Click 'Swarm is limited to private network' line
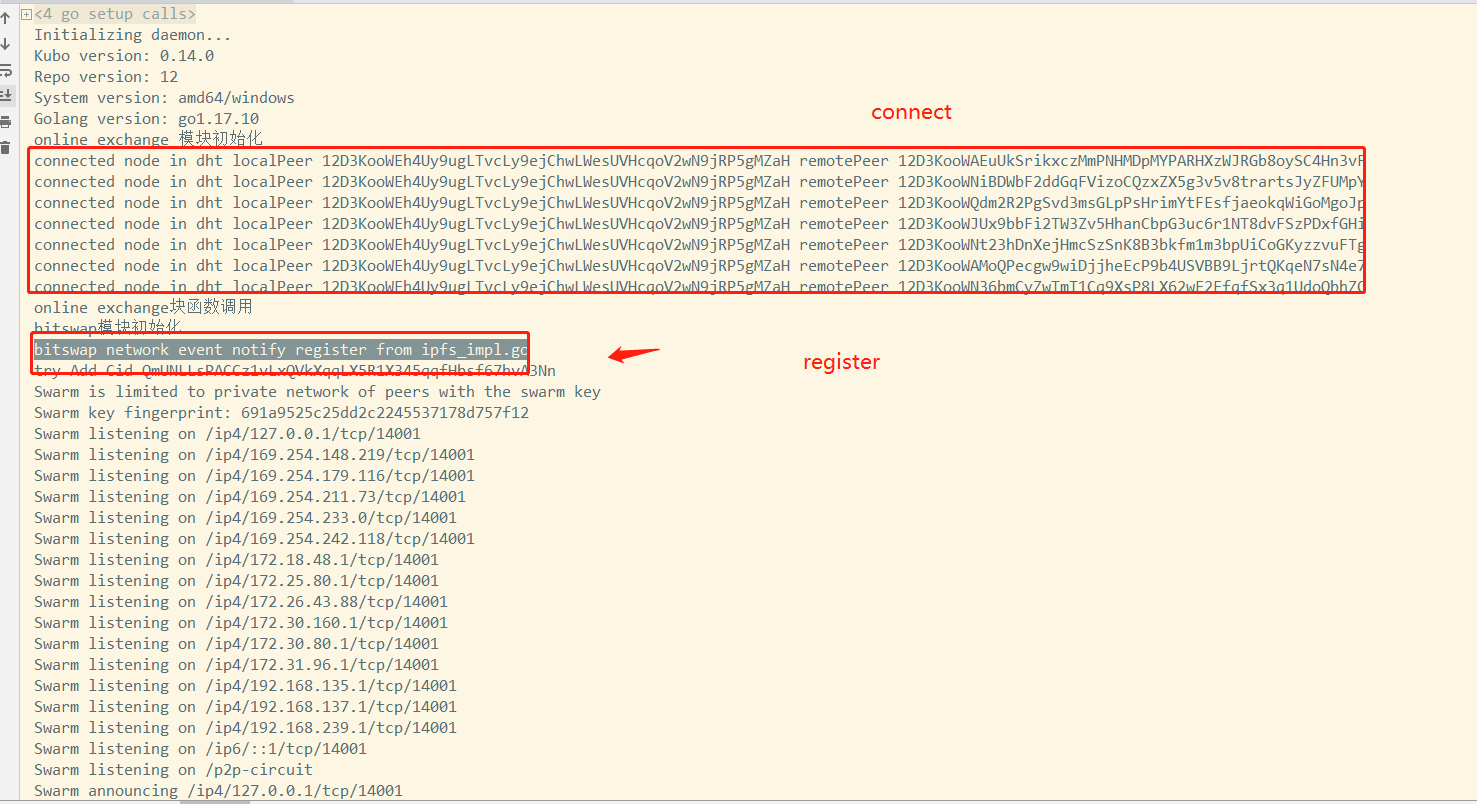The height and width of the screenshot is (804, 1477). (x=317, y=391)
